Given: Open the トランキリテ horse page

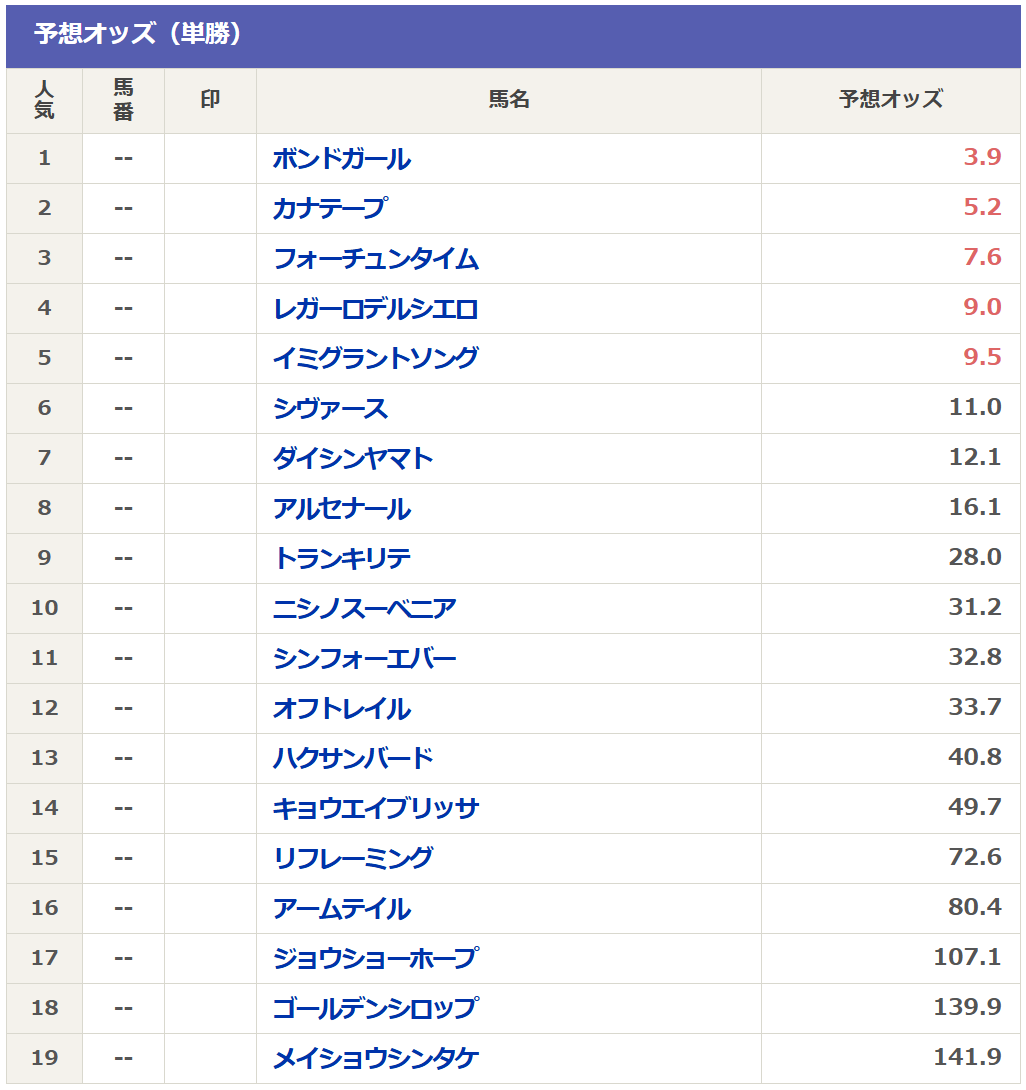Looking at the screenshot, I should click(x=341, y=558).
